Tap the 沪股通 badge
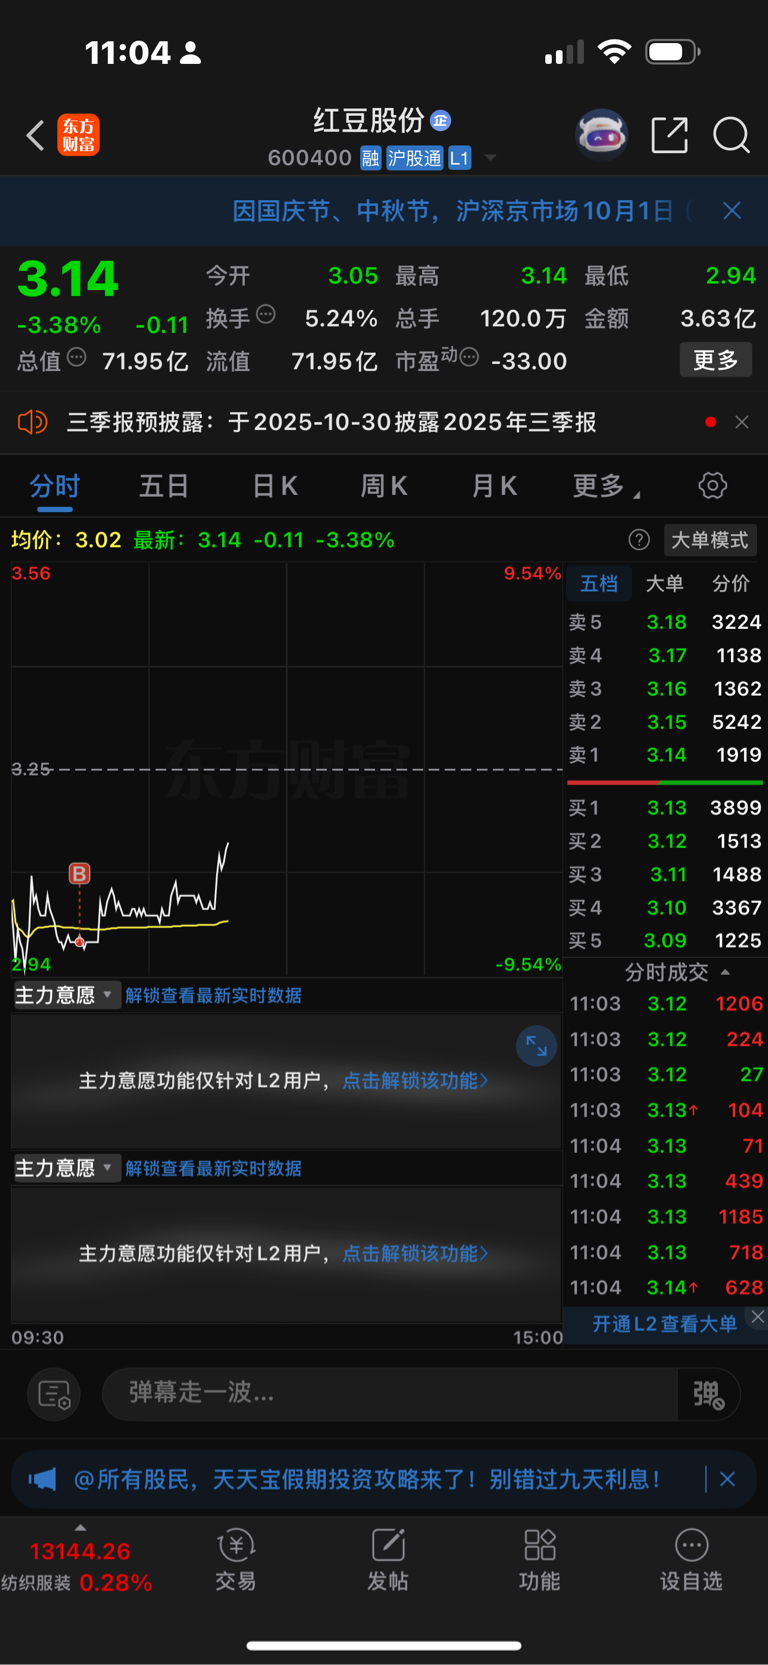 coord(414,158)
